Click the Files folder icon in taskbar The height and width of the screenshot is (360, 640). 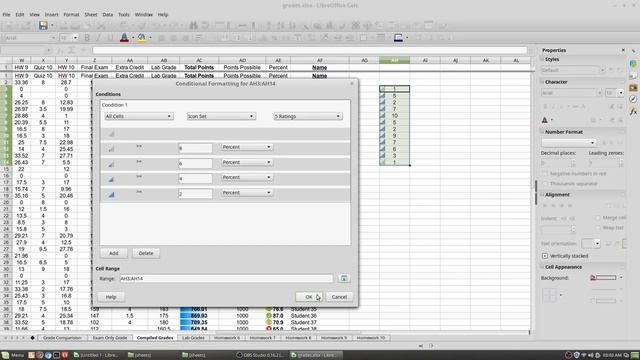(x=31, y=355)
